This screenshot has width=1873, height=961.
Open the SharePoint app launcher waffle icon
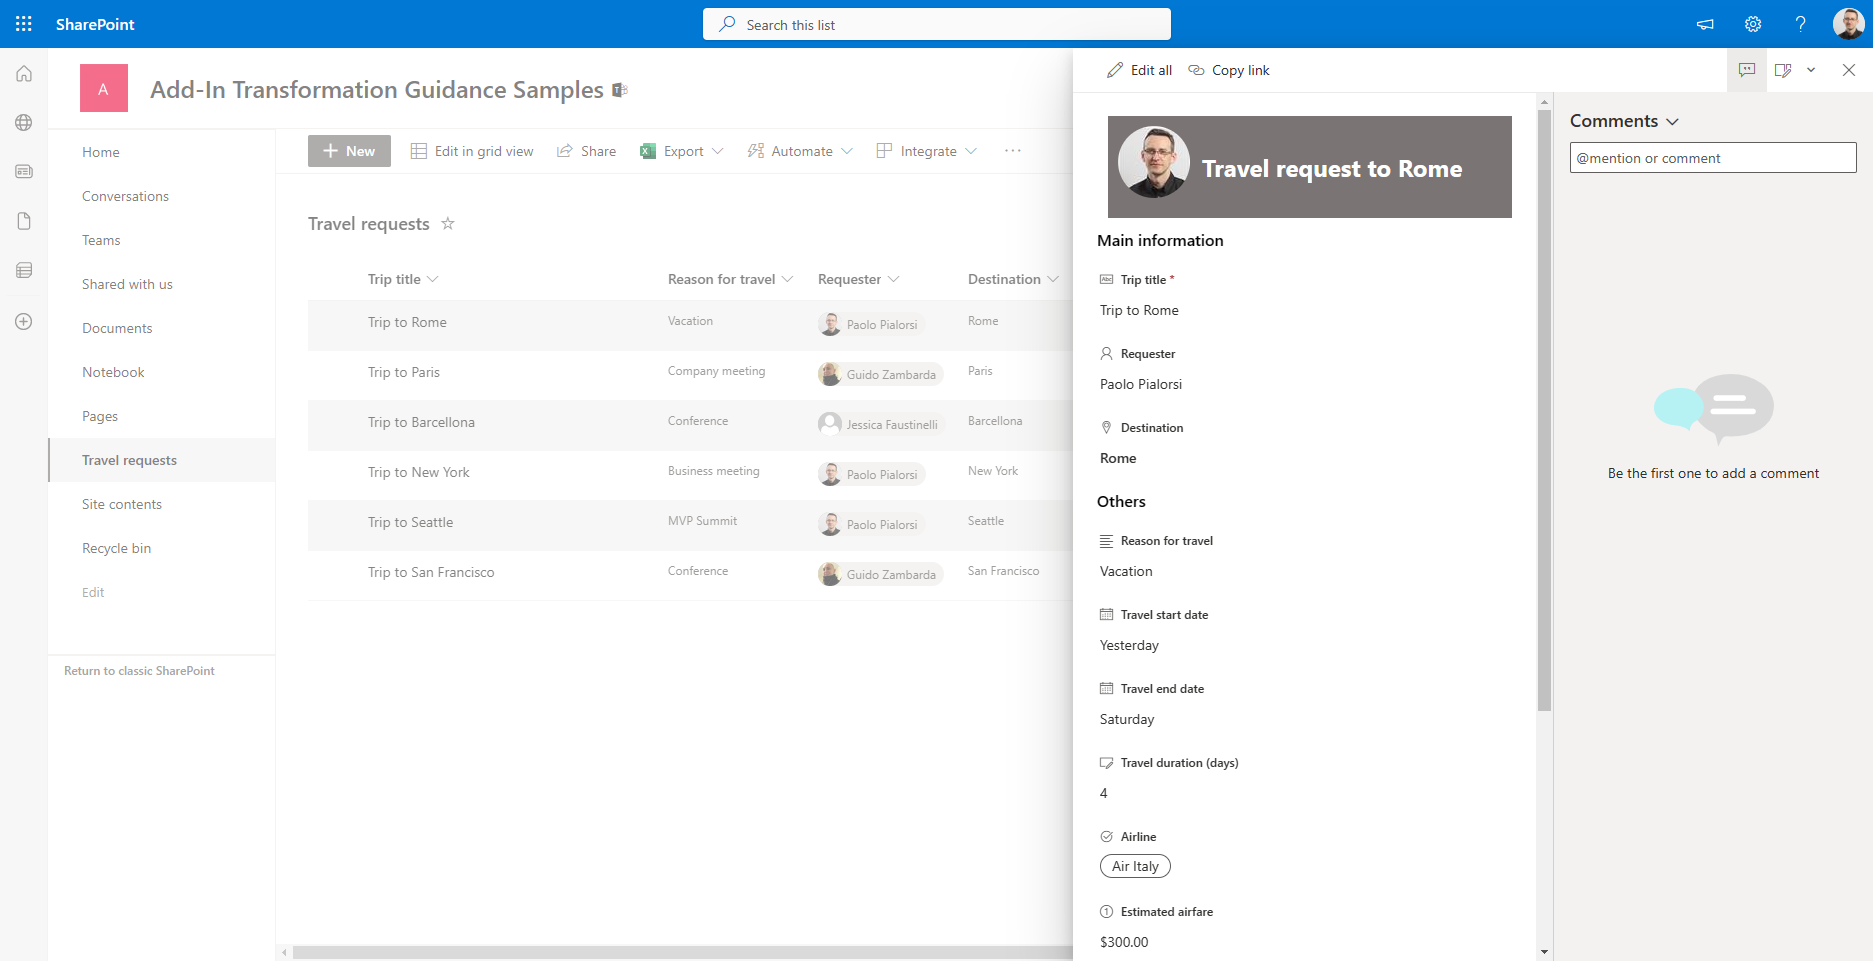pyautogui.click(x=21, y=23)
